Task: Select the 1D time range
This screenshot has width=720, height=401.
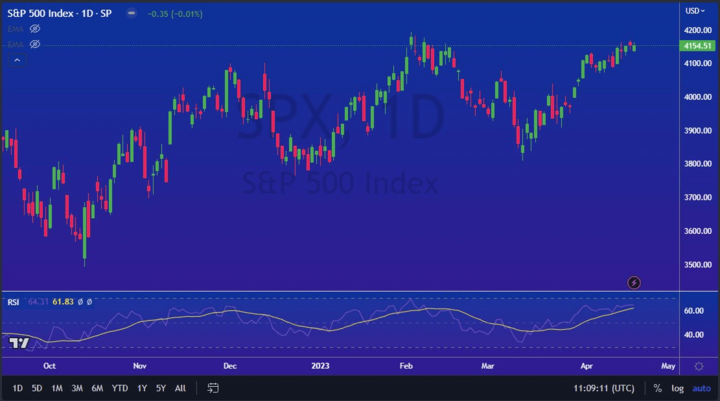Action: [x=17, y=388]
